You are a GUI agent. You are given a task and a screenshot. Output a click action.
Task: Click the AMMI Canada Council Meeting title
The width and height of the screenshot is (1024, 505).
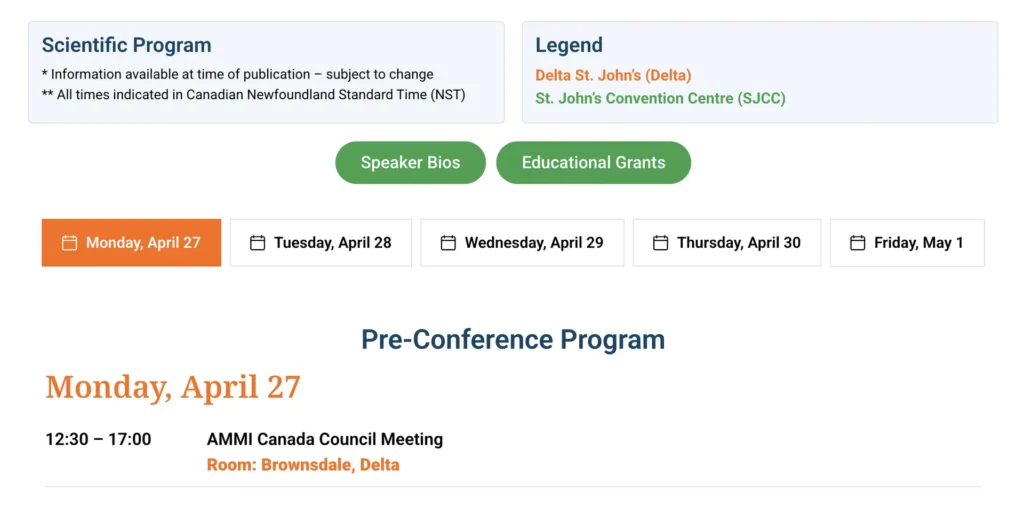(x=324, y=439)
